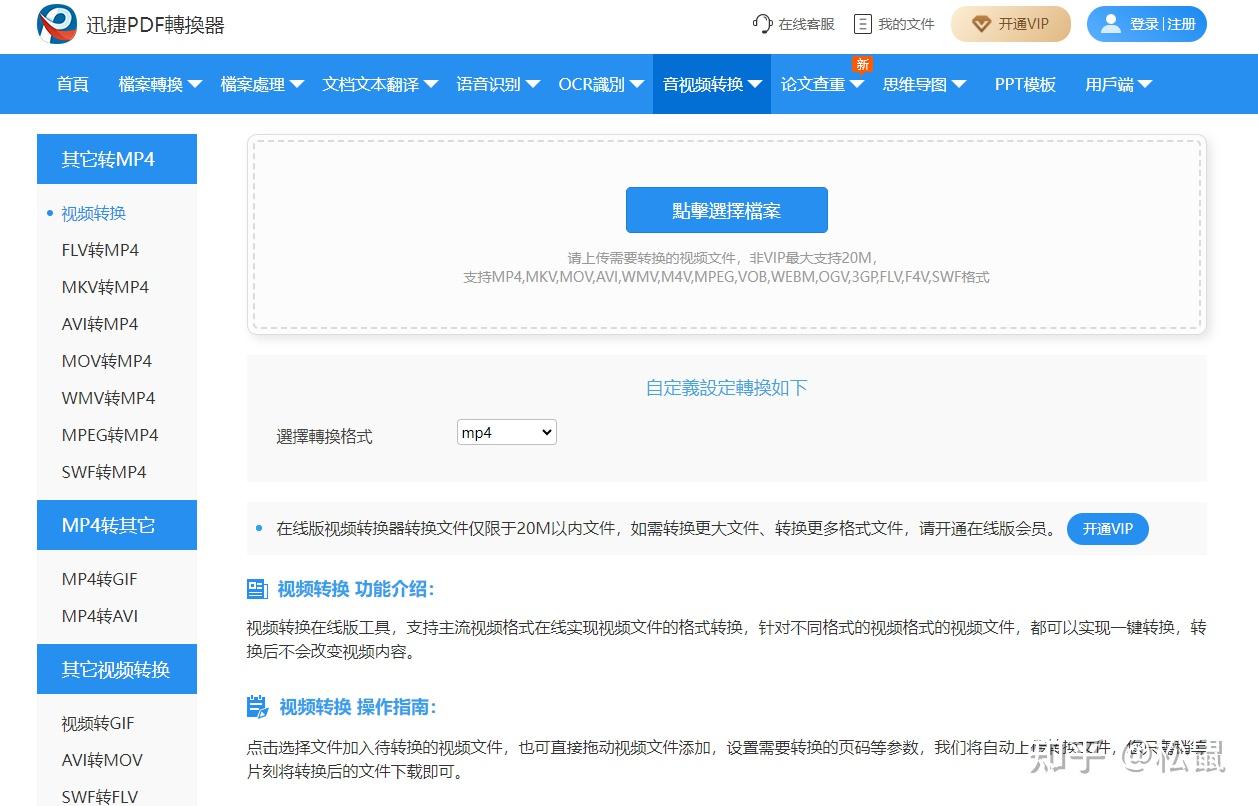Expand the 思维导图 menu arrow
This screenshot has height=806, width=1258.
pyautogui.click(x=959, y=85)
